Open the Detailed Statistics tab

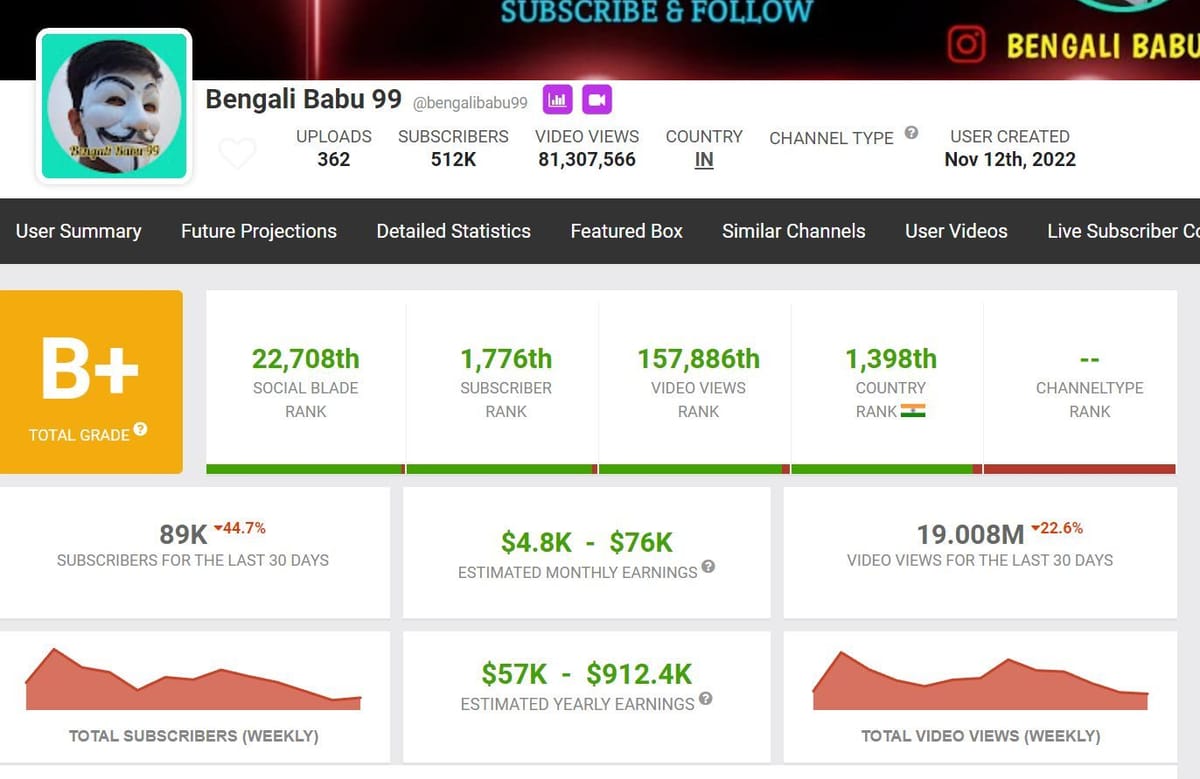(453, 231)
